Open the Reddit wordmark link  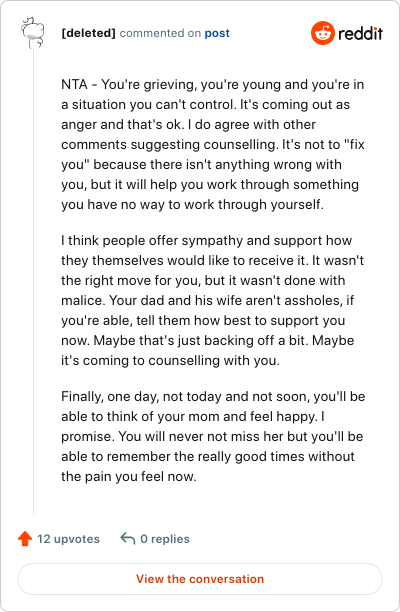(x=360, y=34)
